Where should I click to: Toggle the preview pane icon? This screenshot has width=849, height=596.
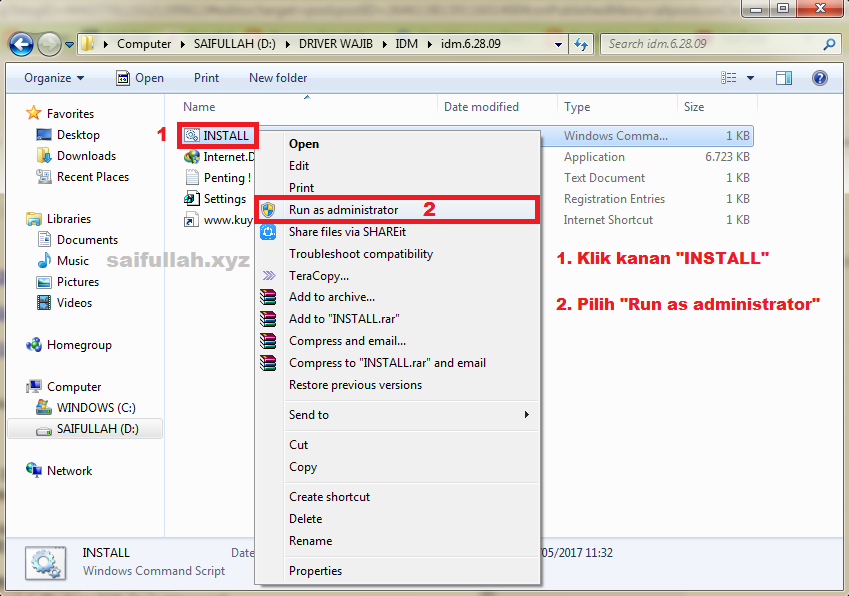pos(783,78)
